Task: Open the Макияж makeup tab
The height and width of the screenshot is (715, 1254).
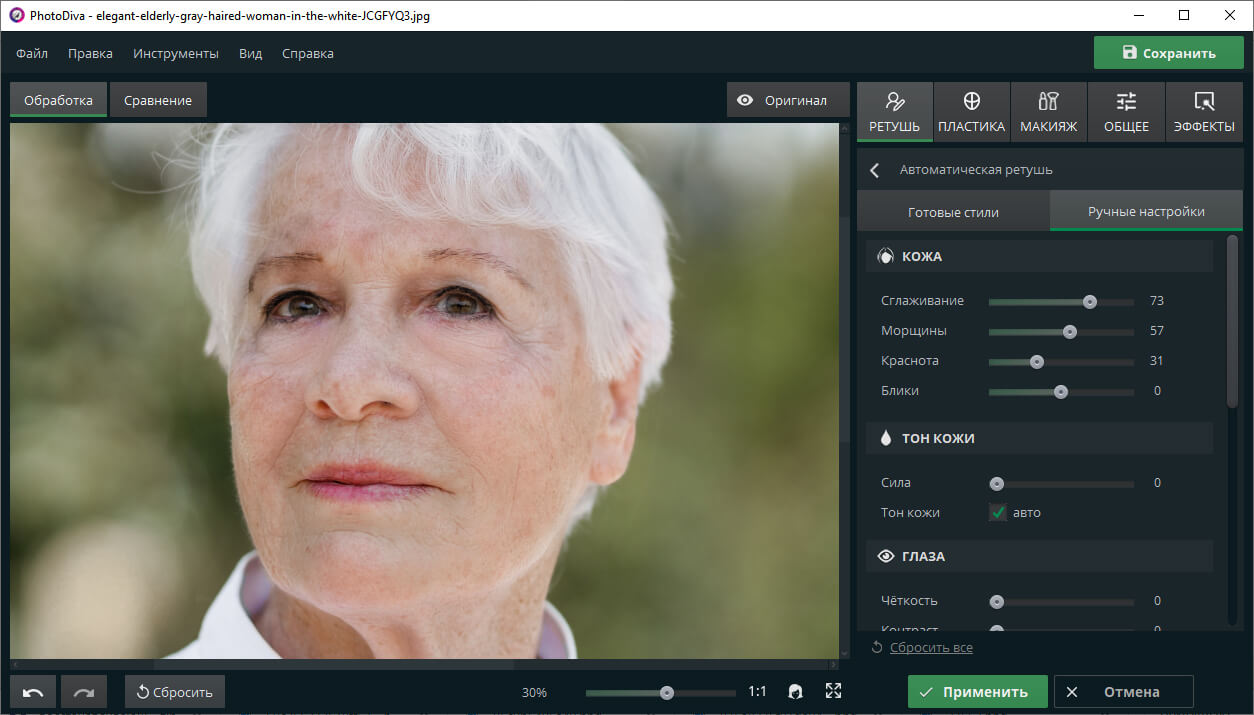Action: pyautogui.click(x=1048, y=111)
